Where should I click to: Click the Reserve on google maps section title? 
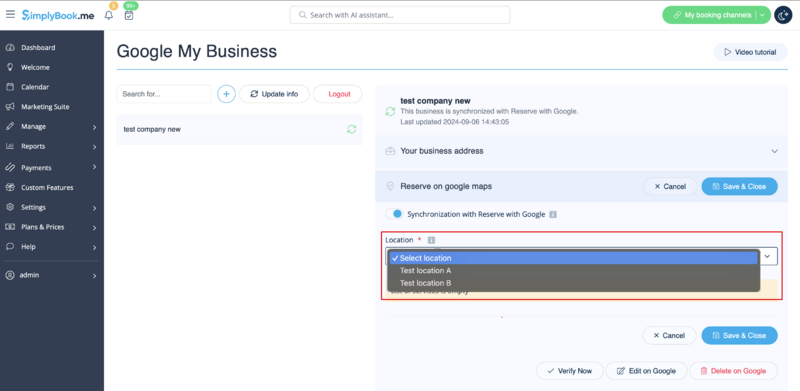point(446,186)
